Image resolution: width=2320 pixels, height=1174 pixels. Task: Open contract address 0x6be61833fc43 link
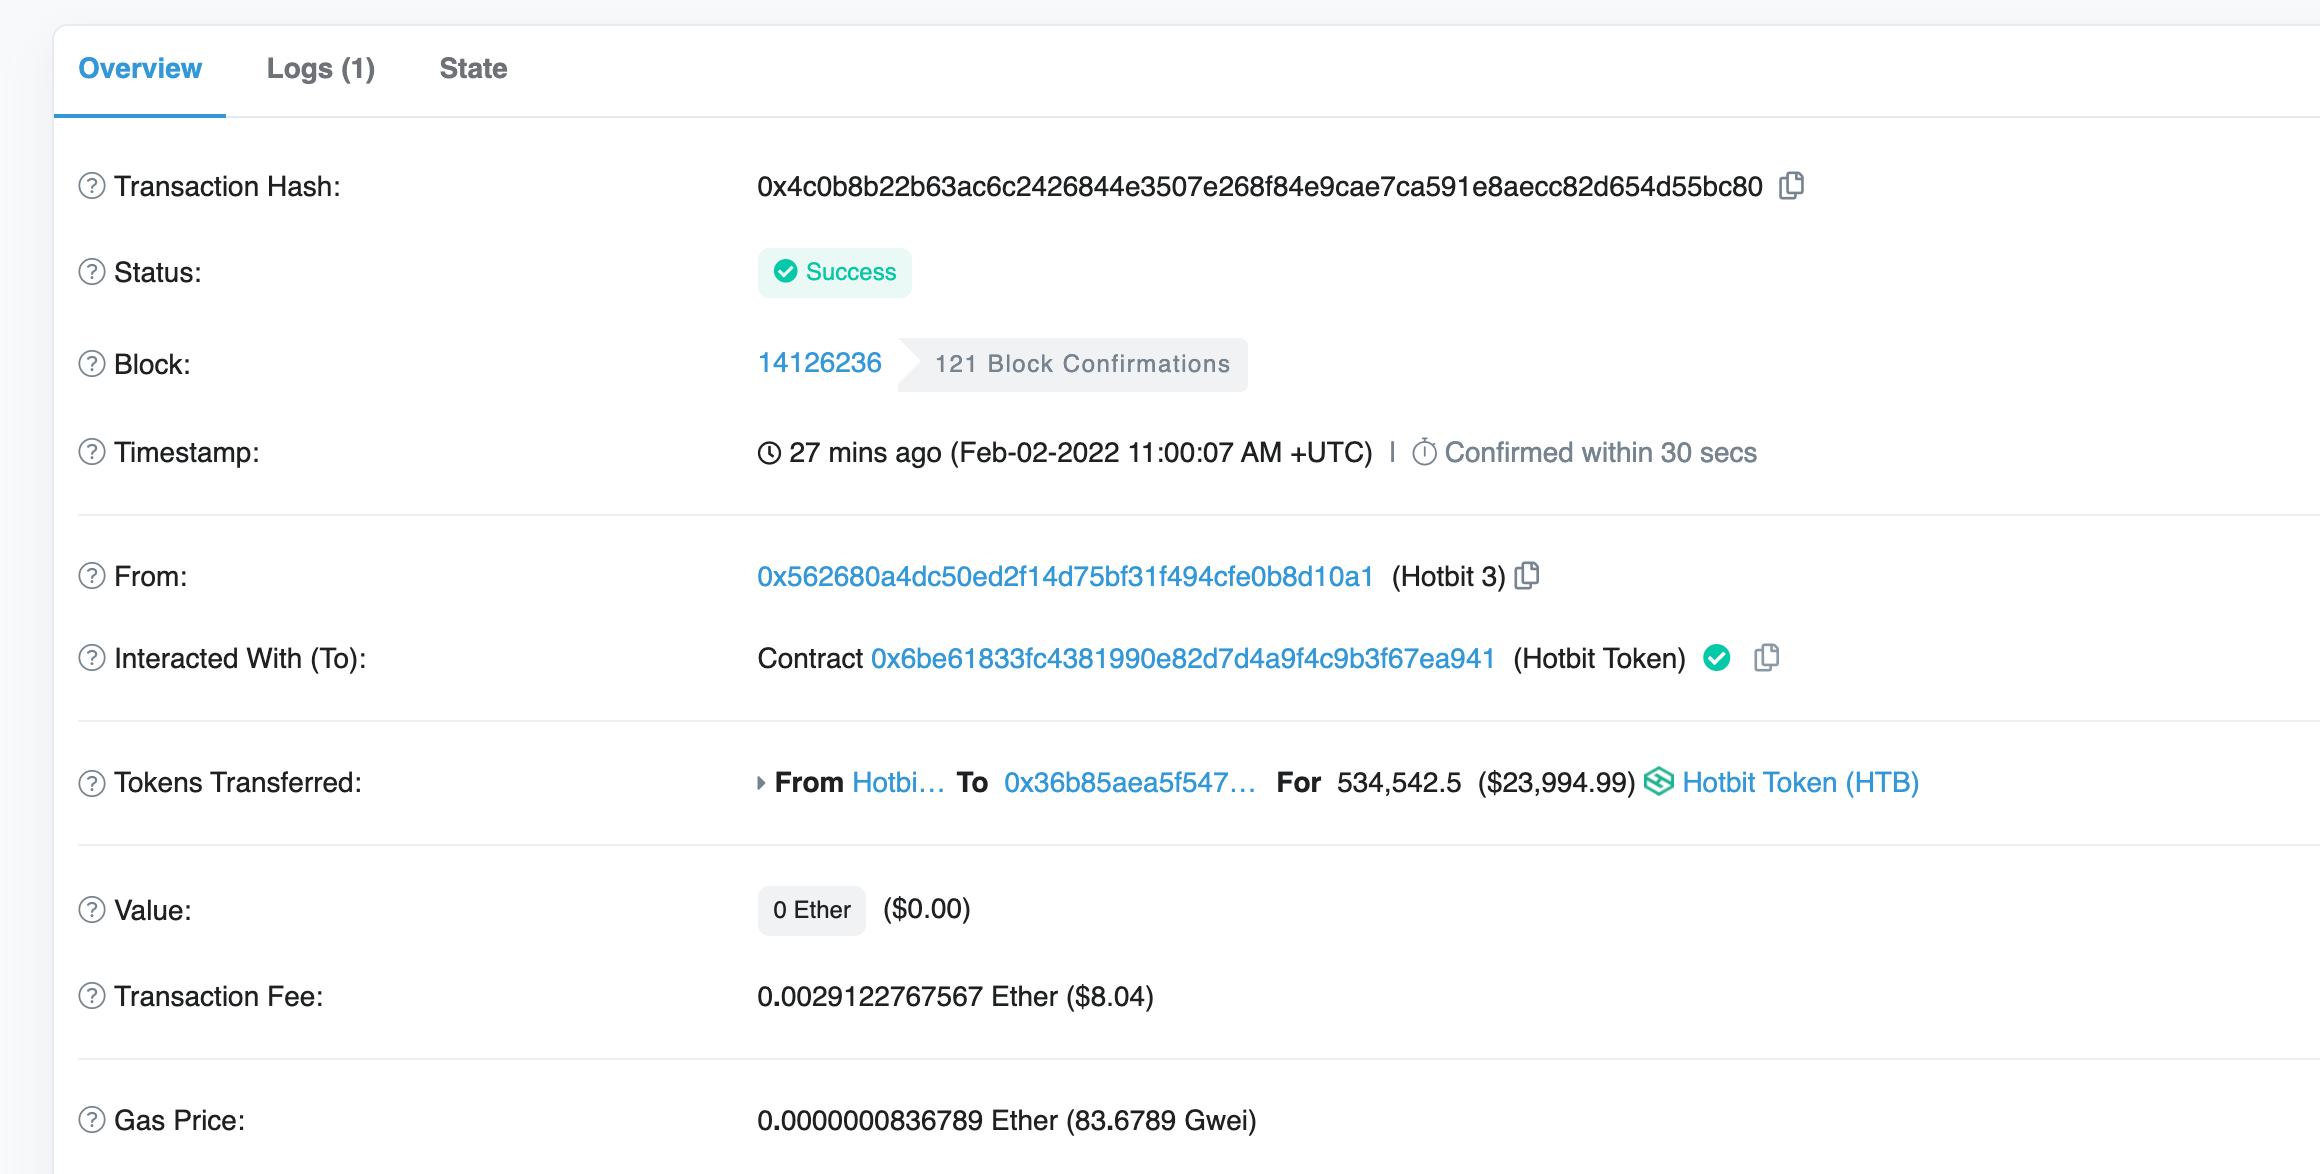pos(1182,658)
